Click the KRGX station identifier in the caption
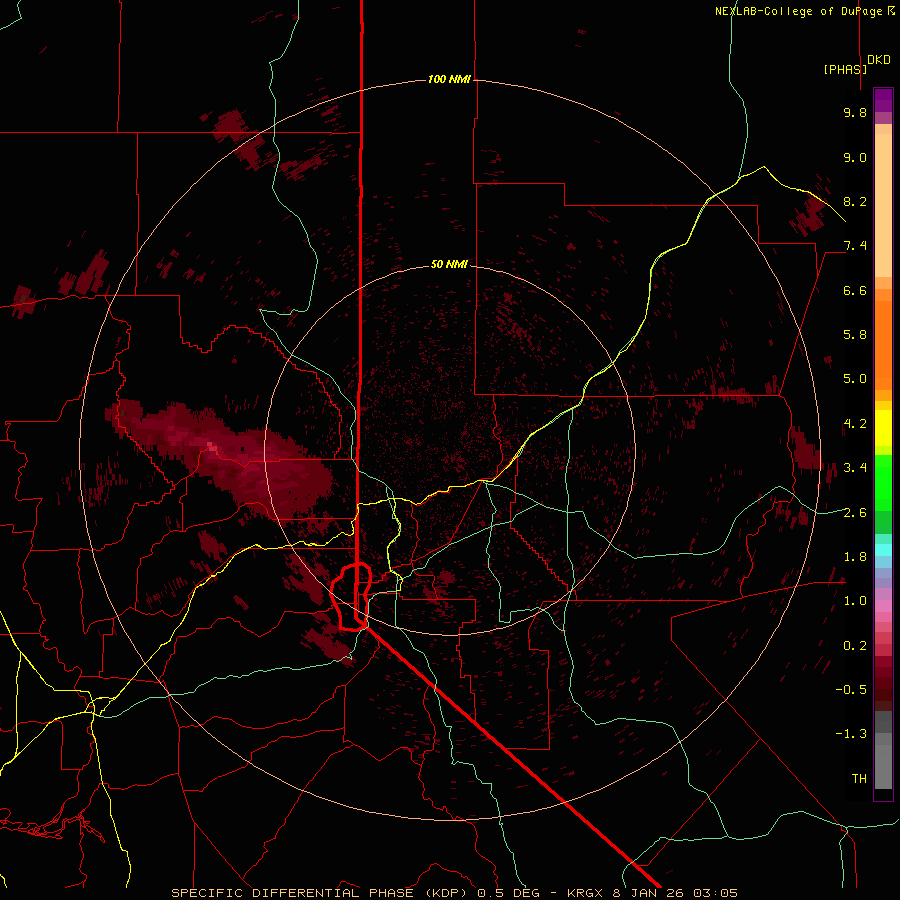900x900 pixels. click(x=586, y=893)
